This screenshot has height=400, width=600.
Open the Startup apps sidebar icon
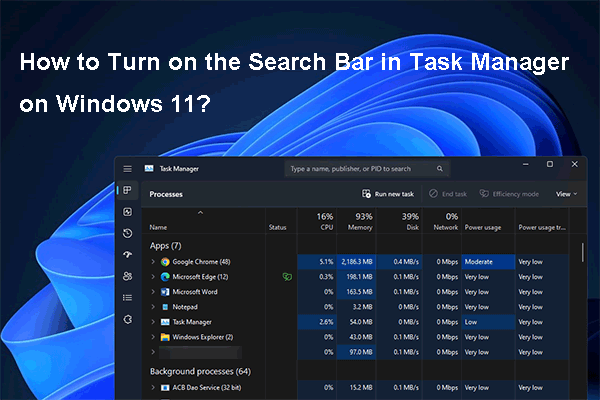click(127, 255)
